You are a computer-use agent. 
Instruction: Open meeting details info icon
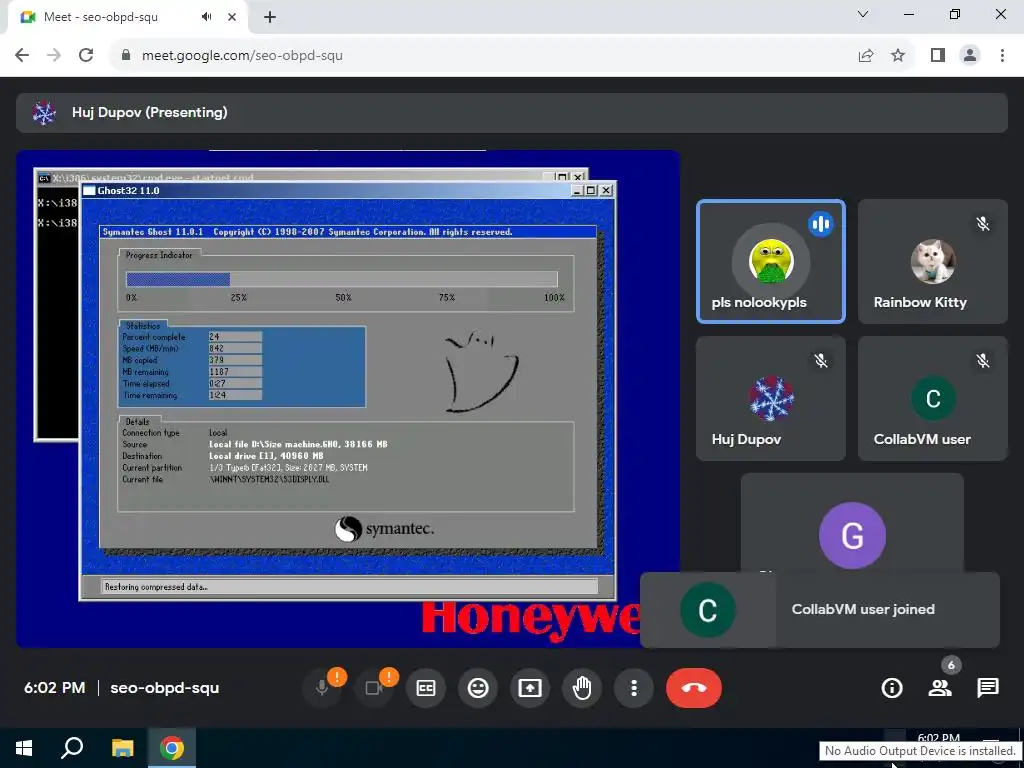tap(891, 688)
